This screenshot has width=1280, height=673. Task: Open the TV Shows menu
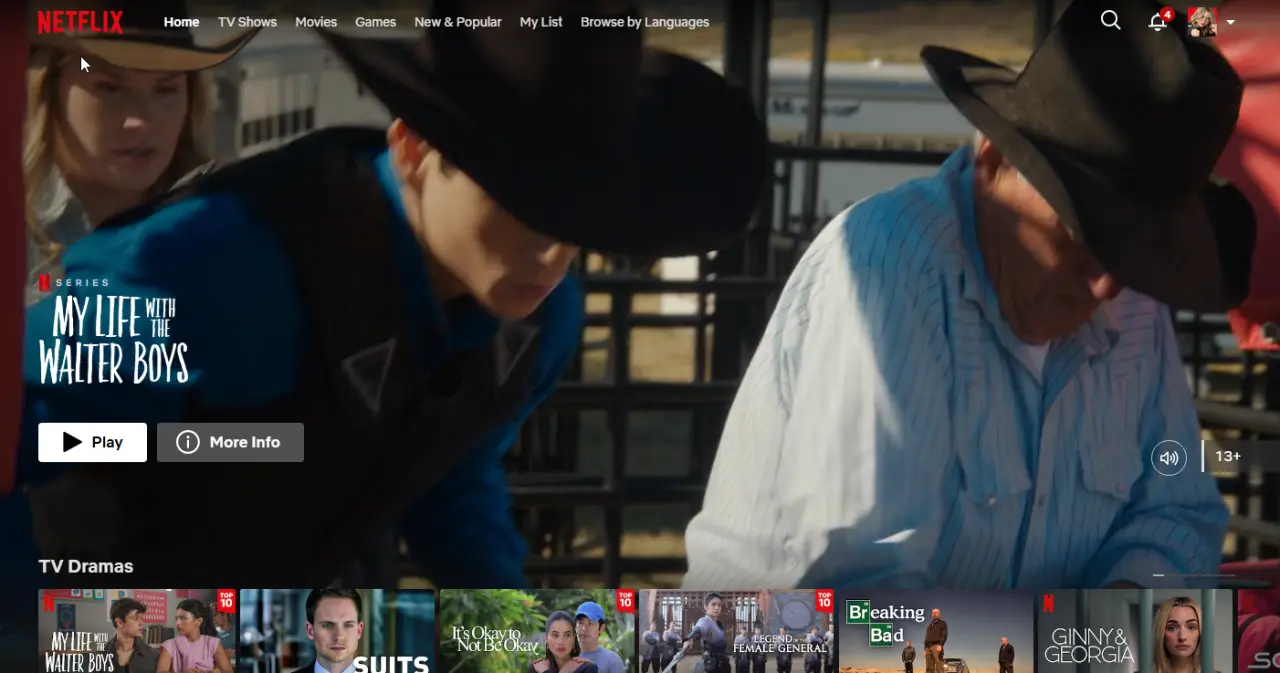coord(247,22)
